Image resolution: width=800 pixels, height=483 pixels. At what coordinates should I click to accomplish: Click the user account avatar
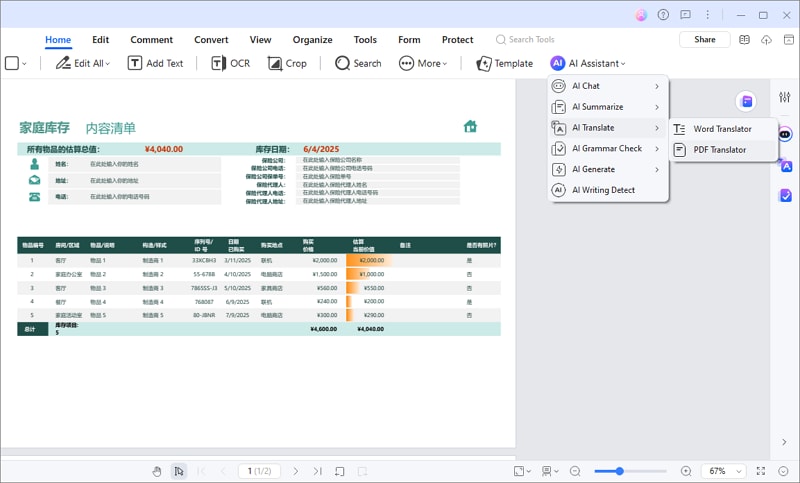click(641, 15)
